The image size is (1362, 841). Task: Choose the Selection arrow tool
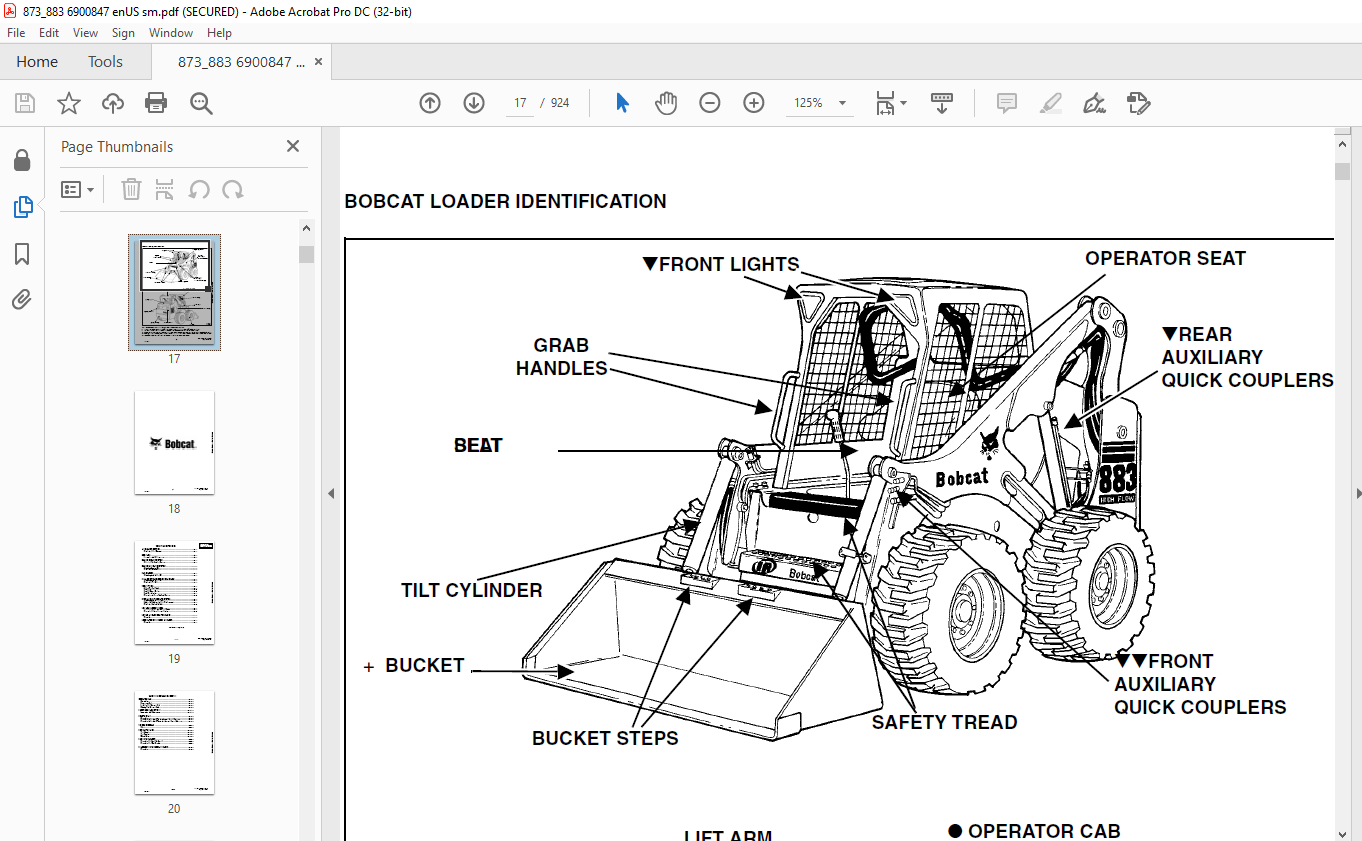622,103
